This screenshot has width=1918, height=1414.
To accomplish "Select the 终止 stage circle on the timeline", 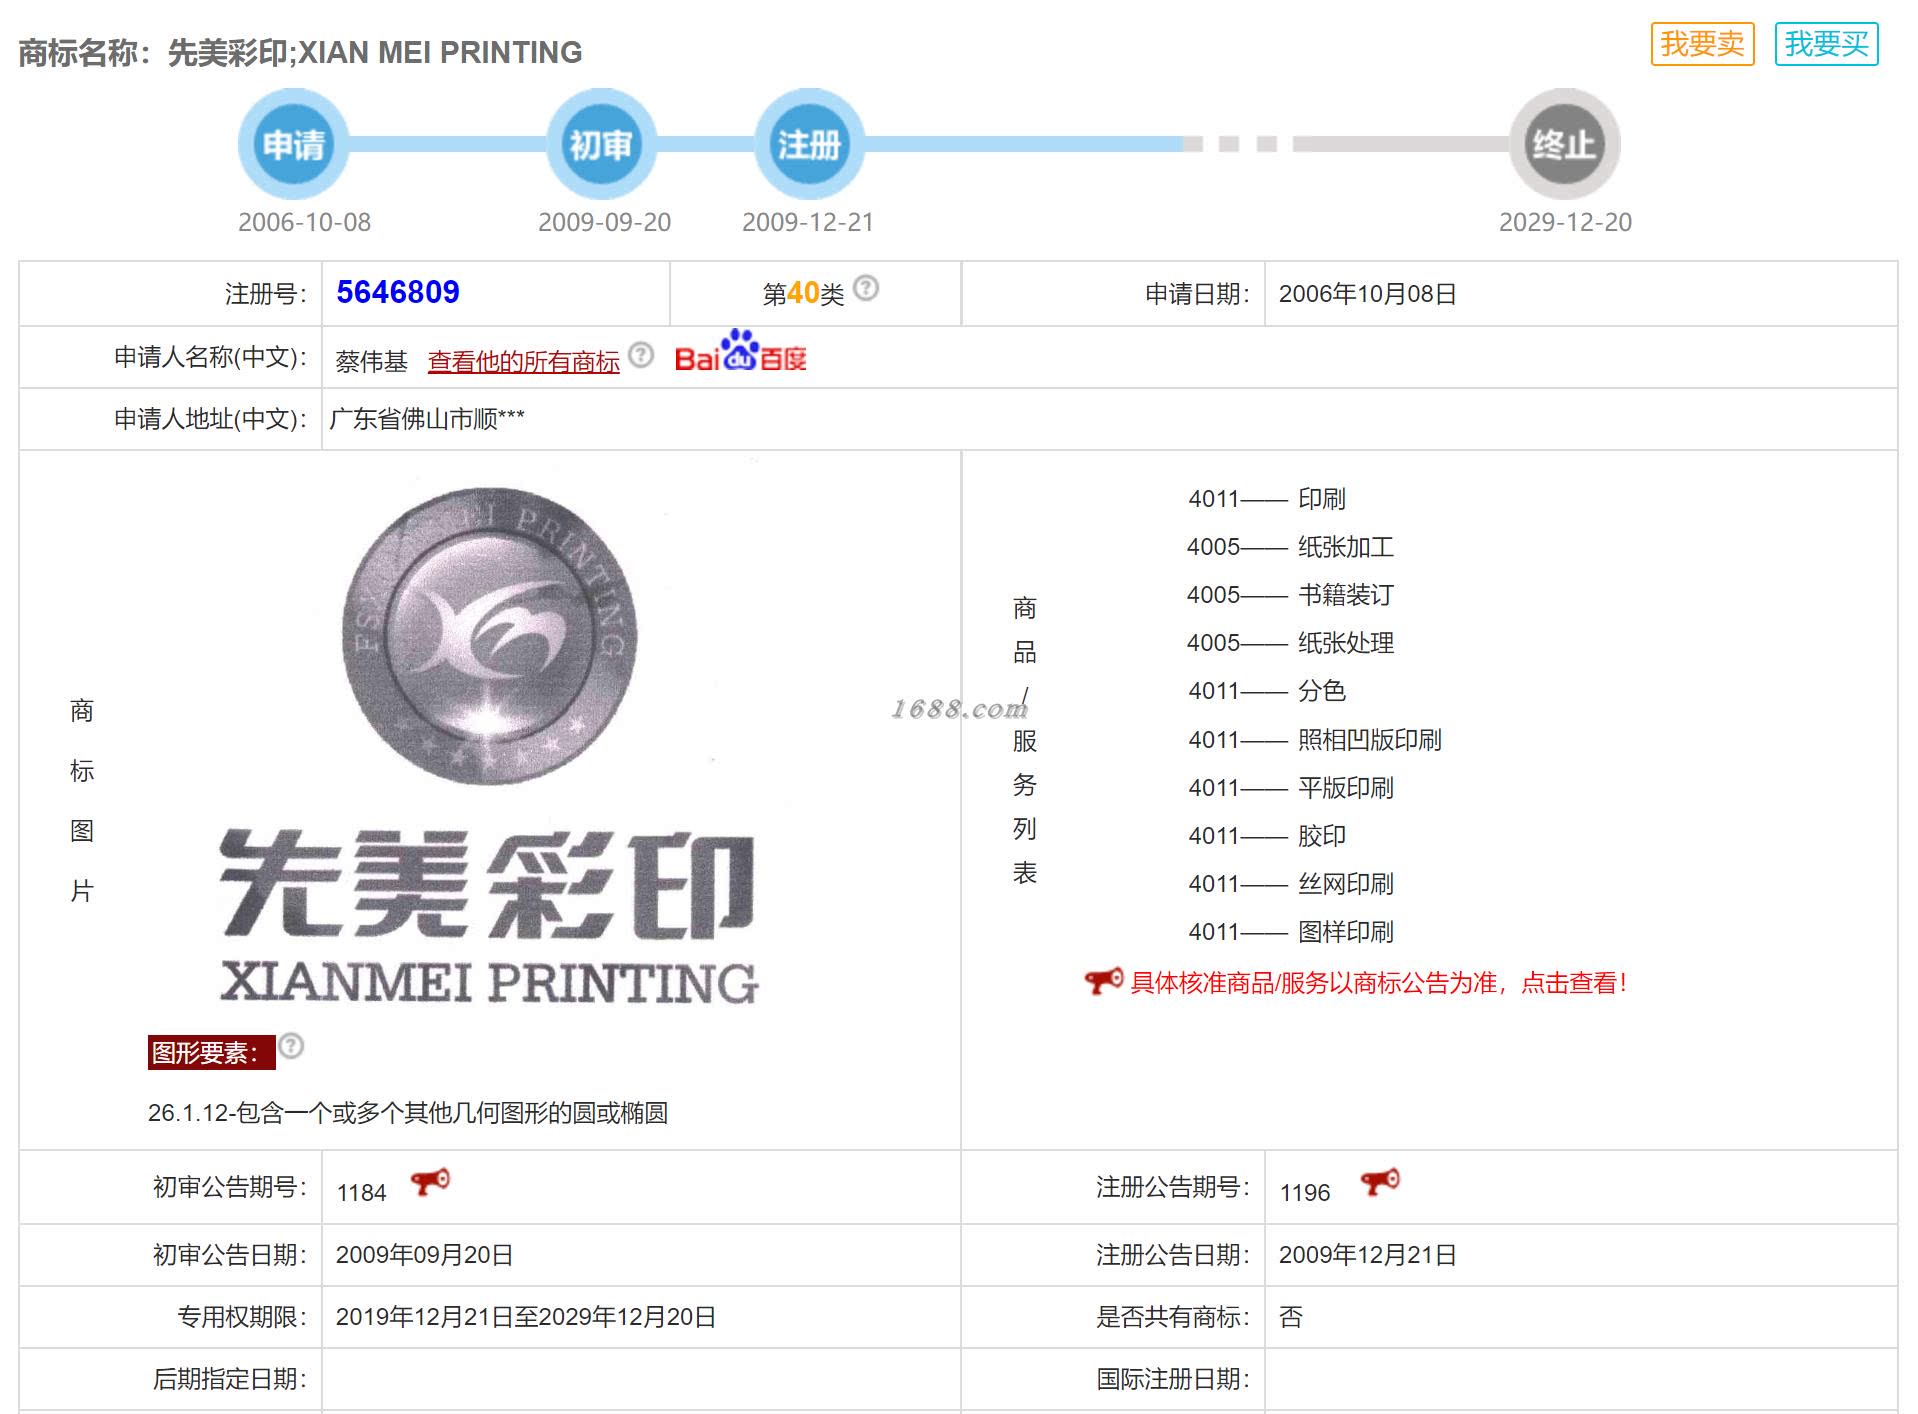I will tap(1565, 144).
